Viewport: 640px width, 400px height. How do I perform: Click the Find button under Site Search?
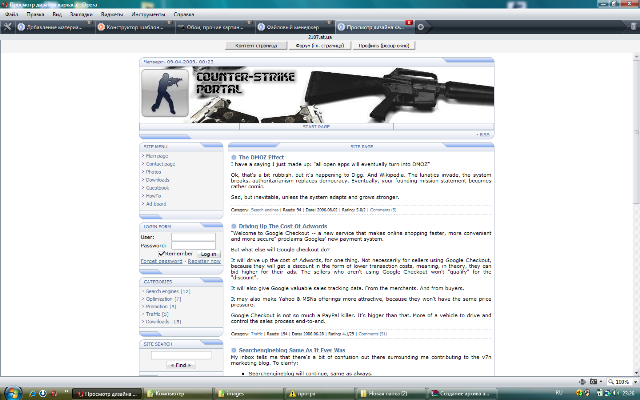[x=180, y=366]
